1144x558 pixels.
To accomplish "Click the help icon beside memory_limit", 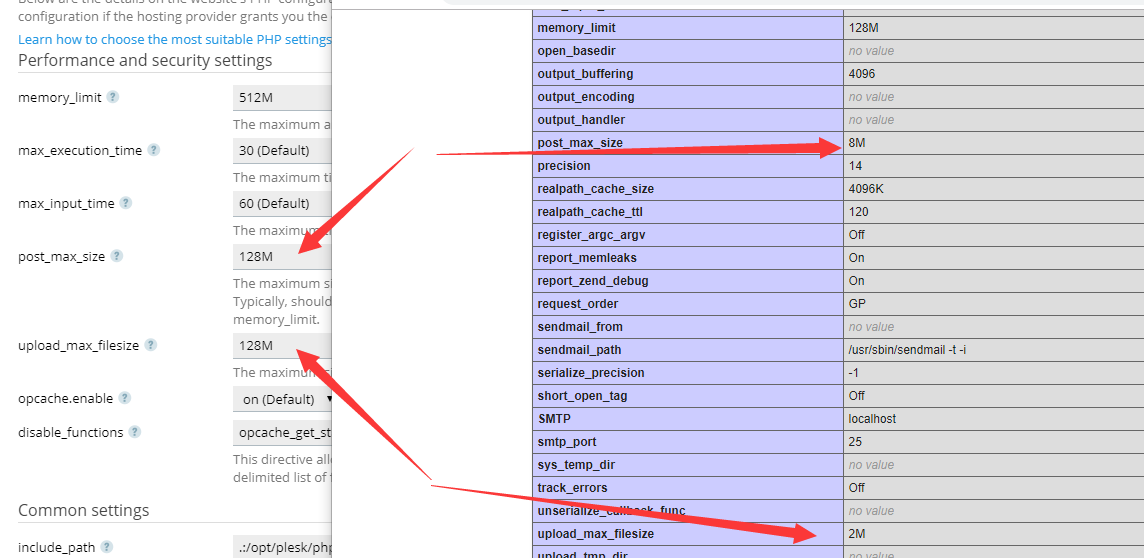I will tap(113, 98).
